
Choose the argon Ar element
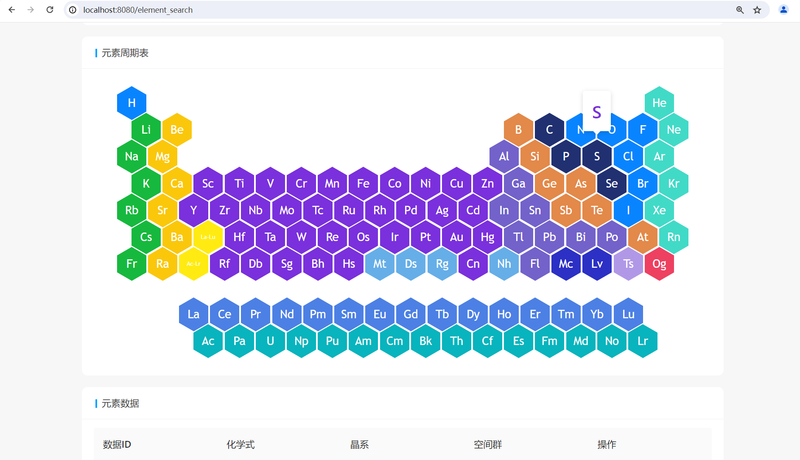pyautogui.click(x=659, y=157)
